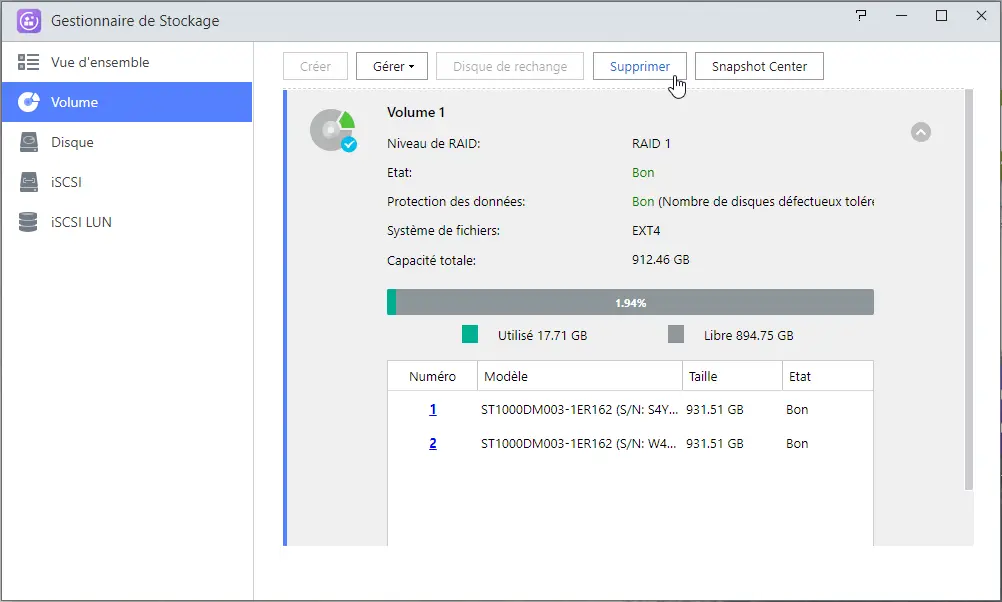
Task: Open the Vue d'ensemble section icon
Action: pyautogui.click(x=29, y=61)
